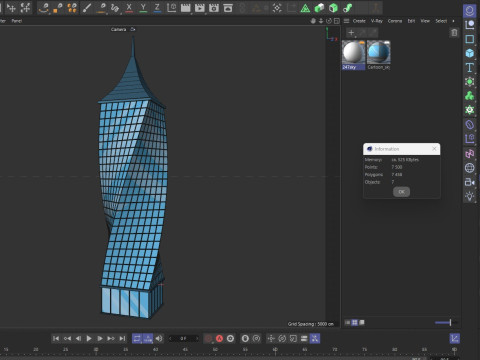This screenshot has width=480, height=360.
Task: Click the snap frame dotted icon
Action: point(277,8)
